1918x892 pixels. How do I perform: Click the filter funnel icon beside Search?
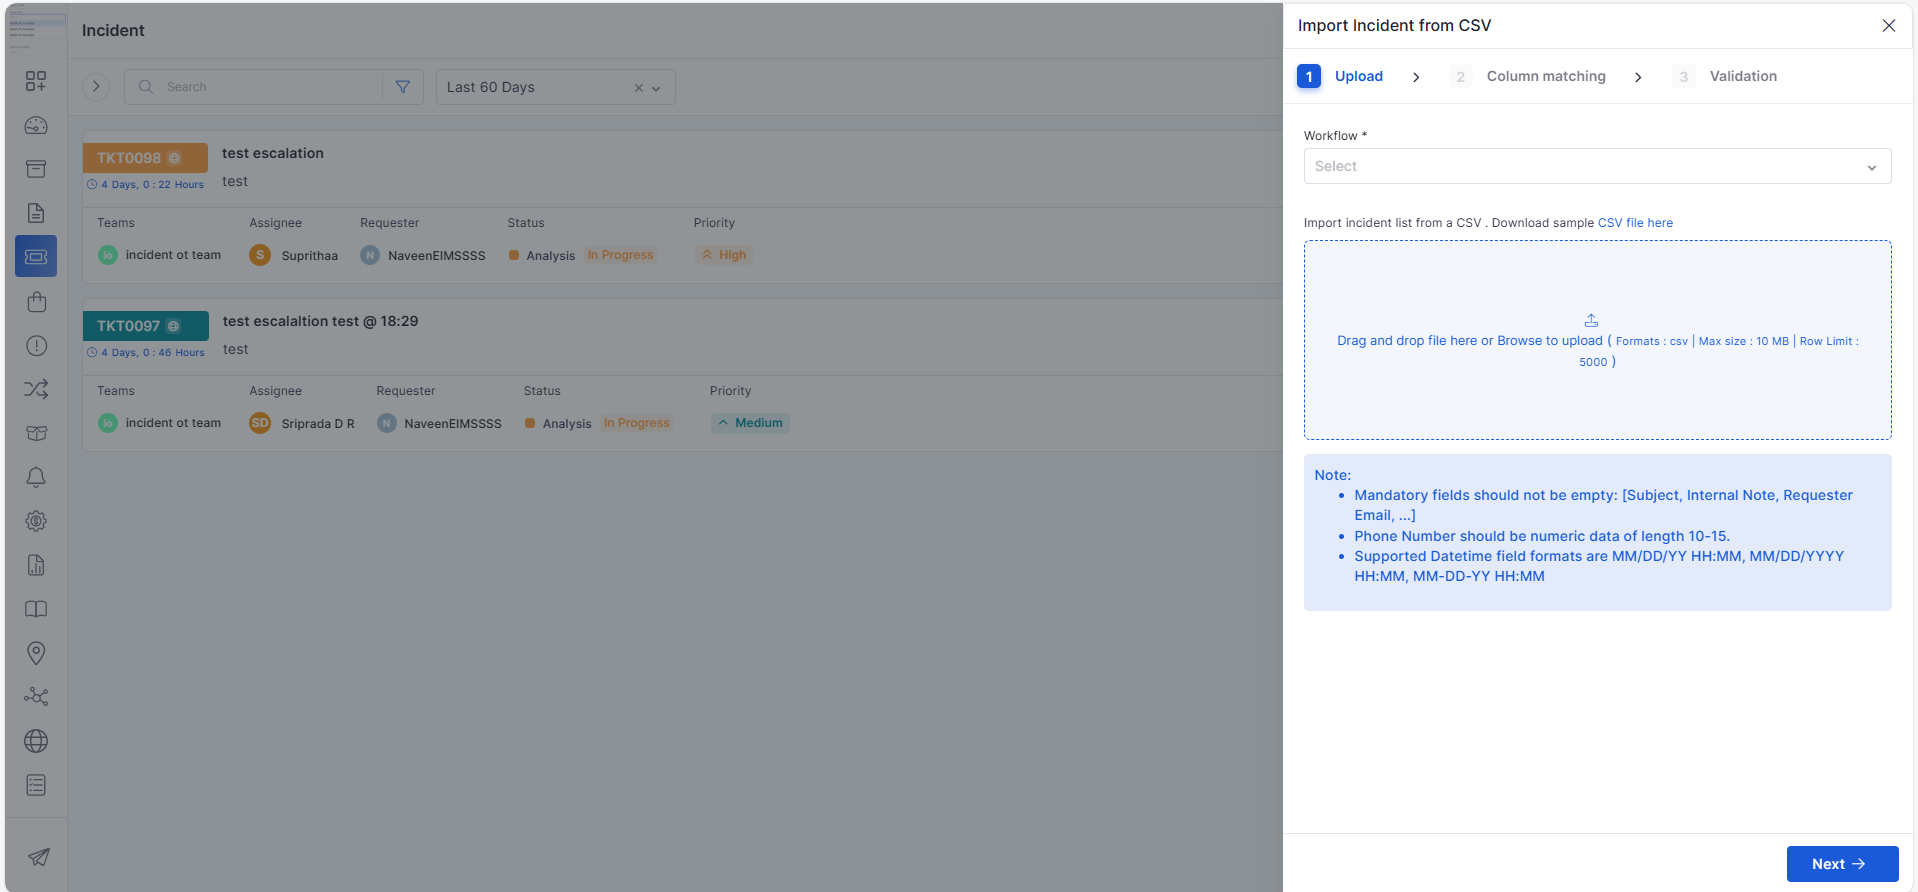[403, 87]
